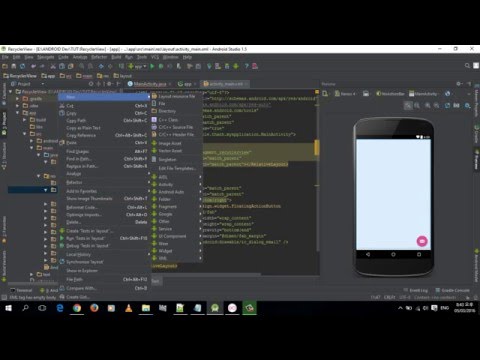Open the Build menu in the menu bar

click(116, 57)
